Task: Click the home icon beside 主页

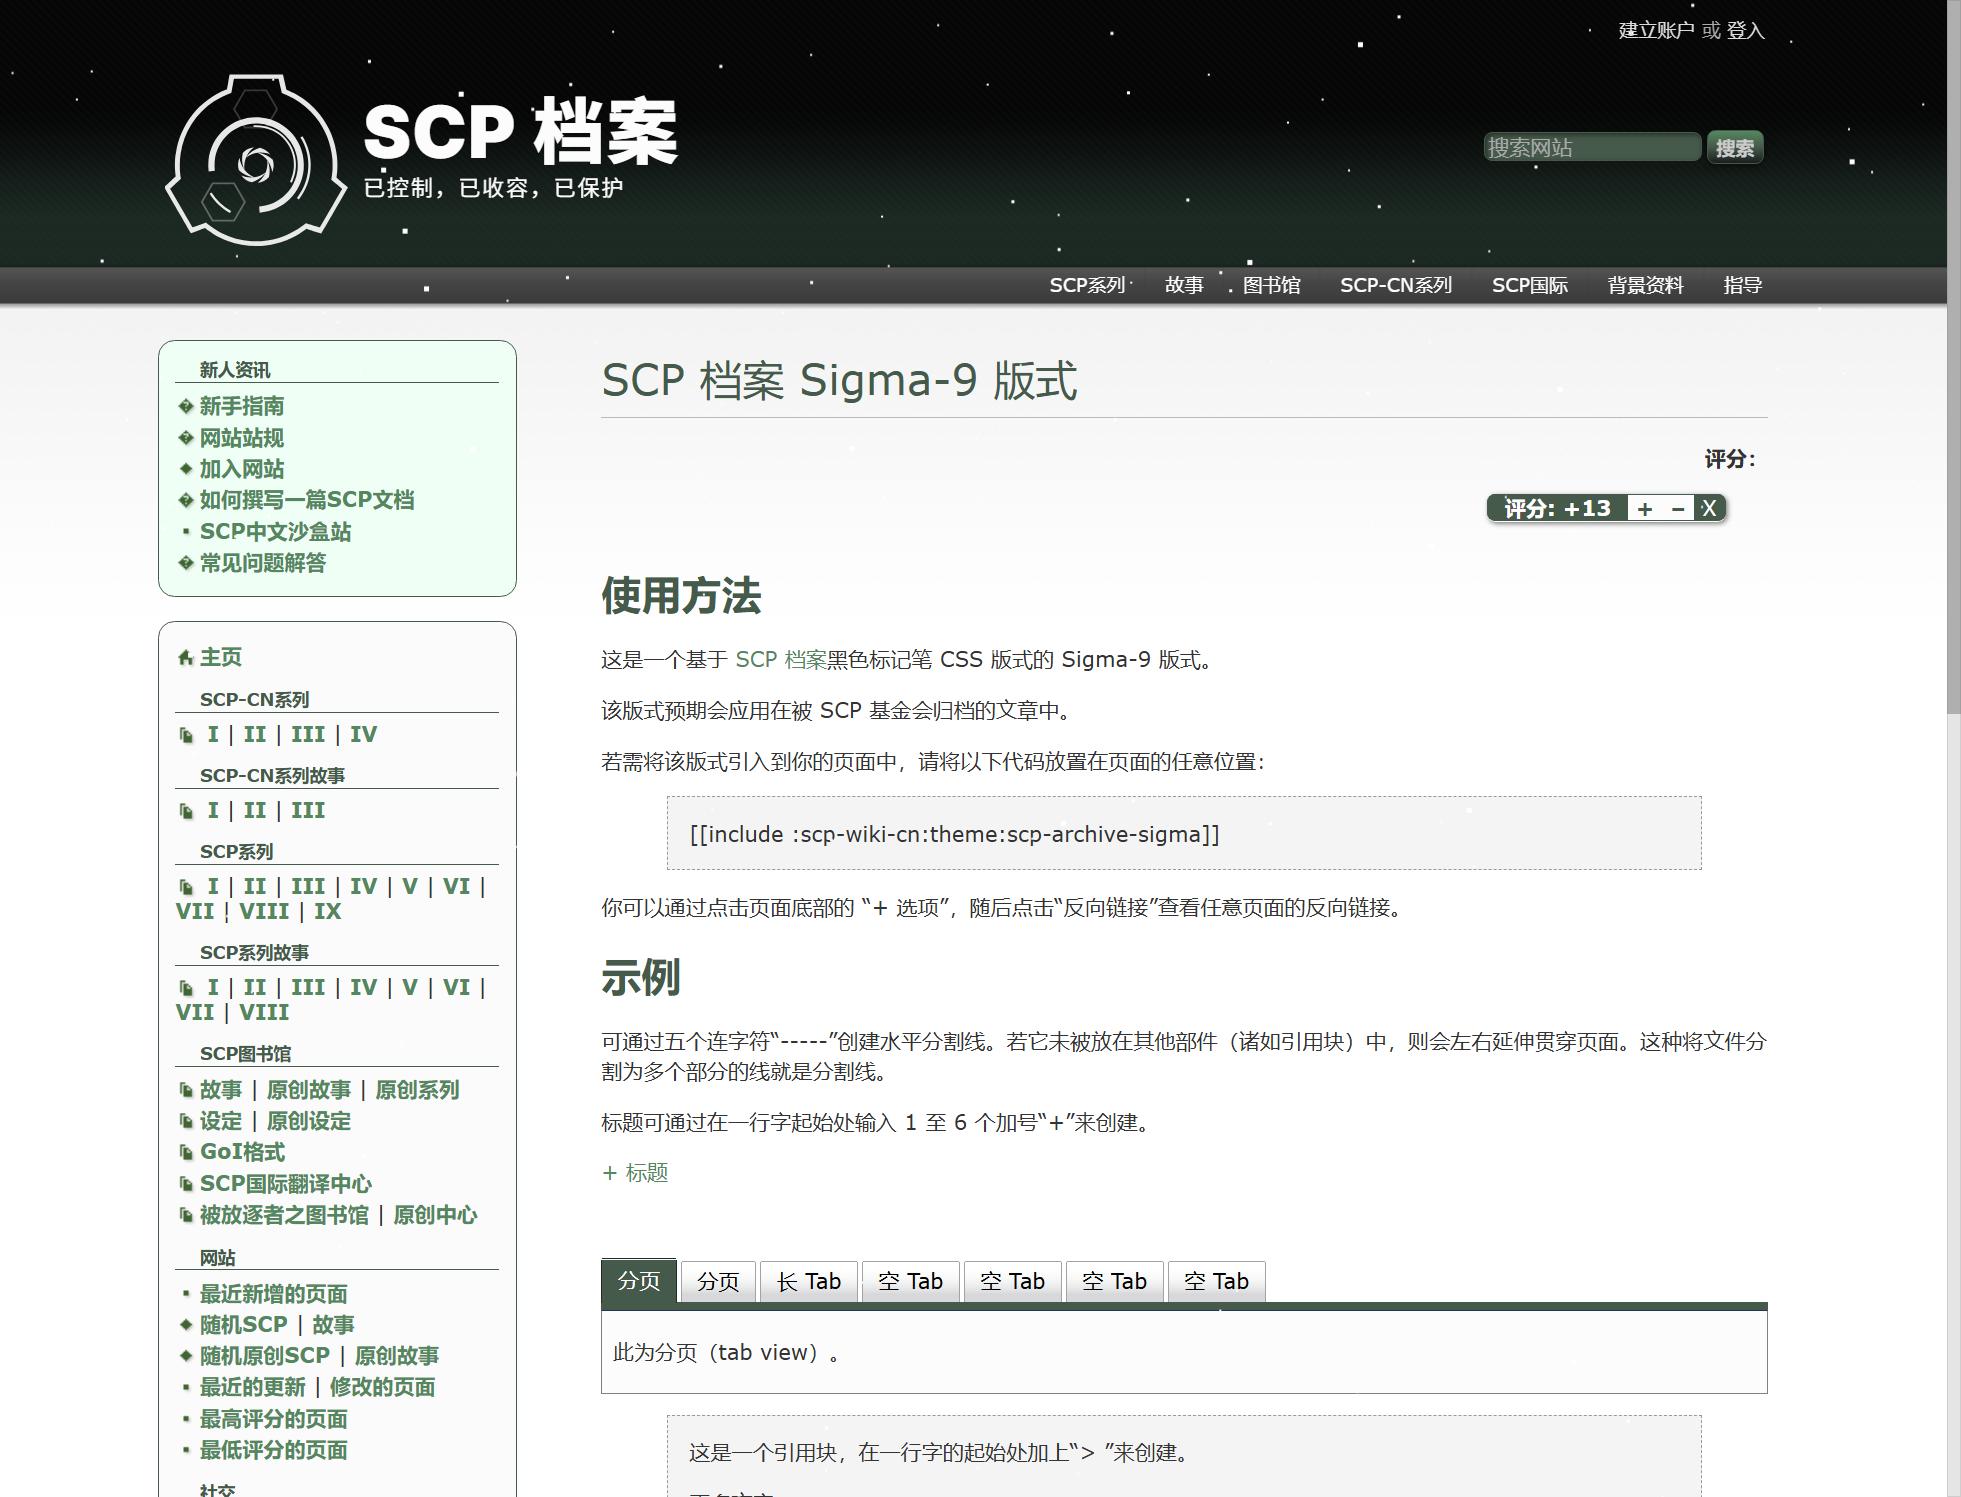Action: tap(185, 657)
